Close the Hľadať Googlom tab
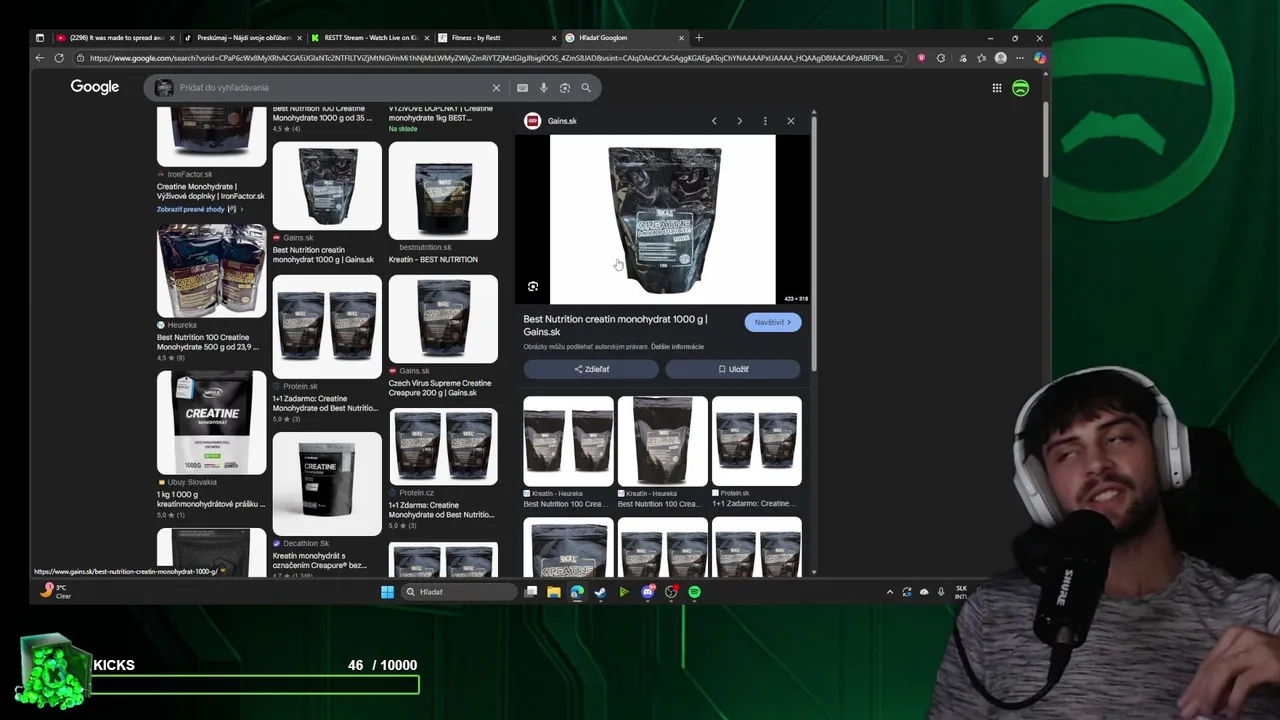1280x720 pixels. [682, 38]
